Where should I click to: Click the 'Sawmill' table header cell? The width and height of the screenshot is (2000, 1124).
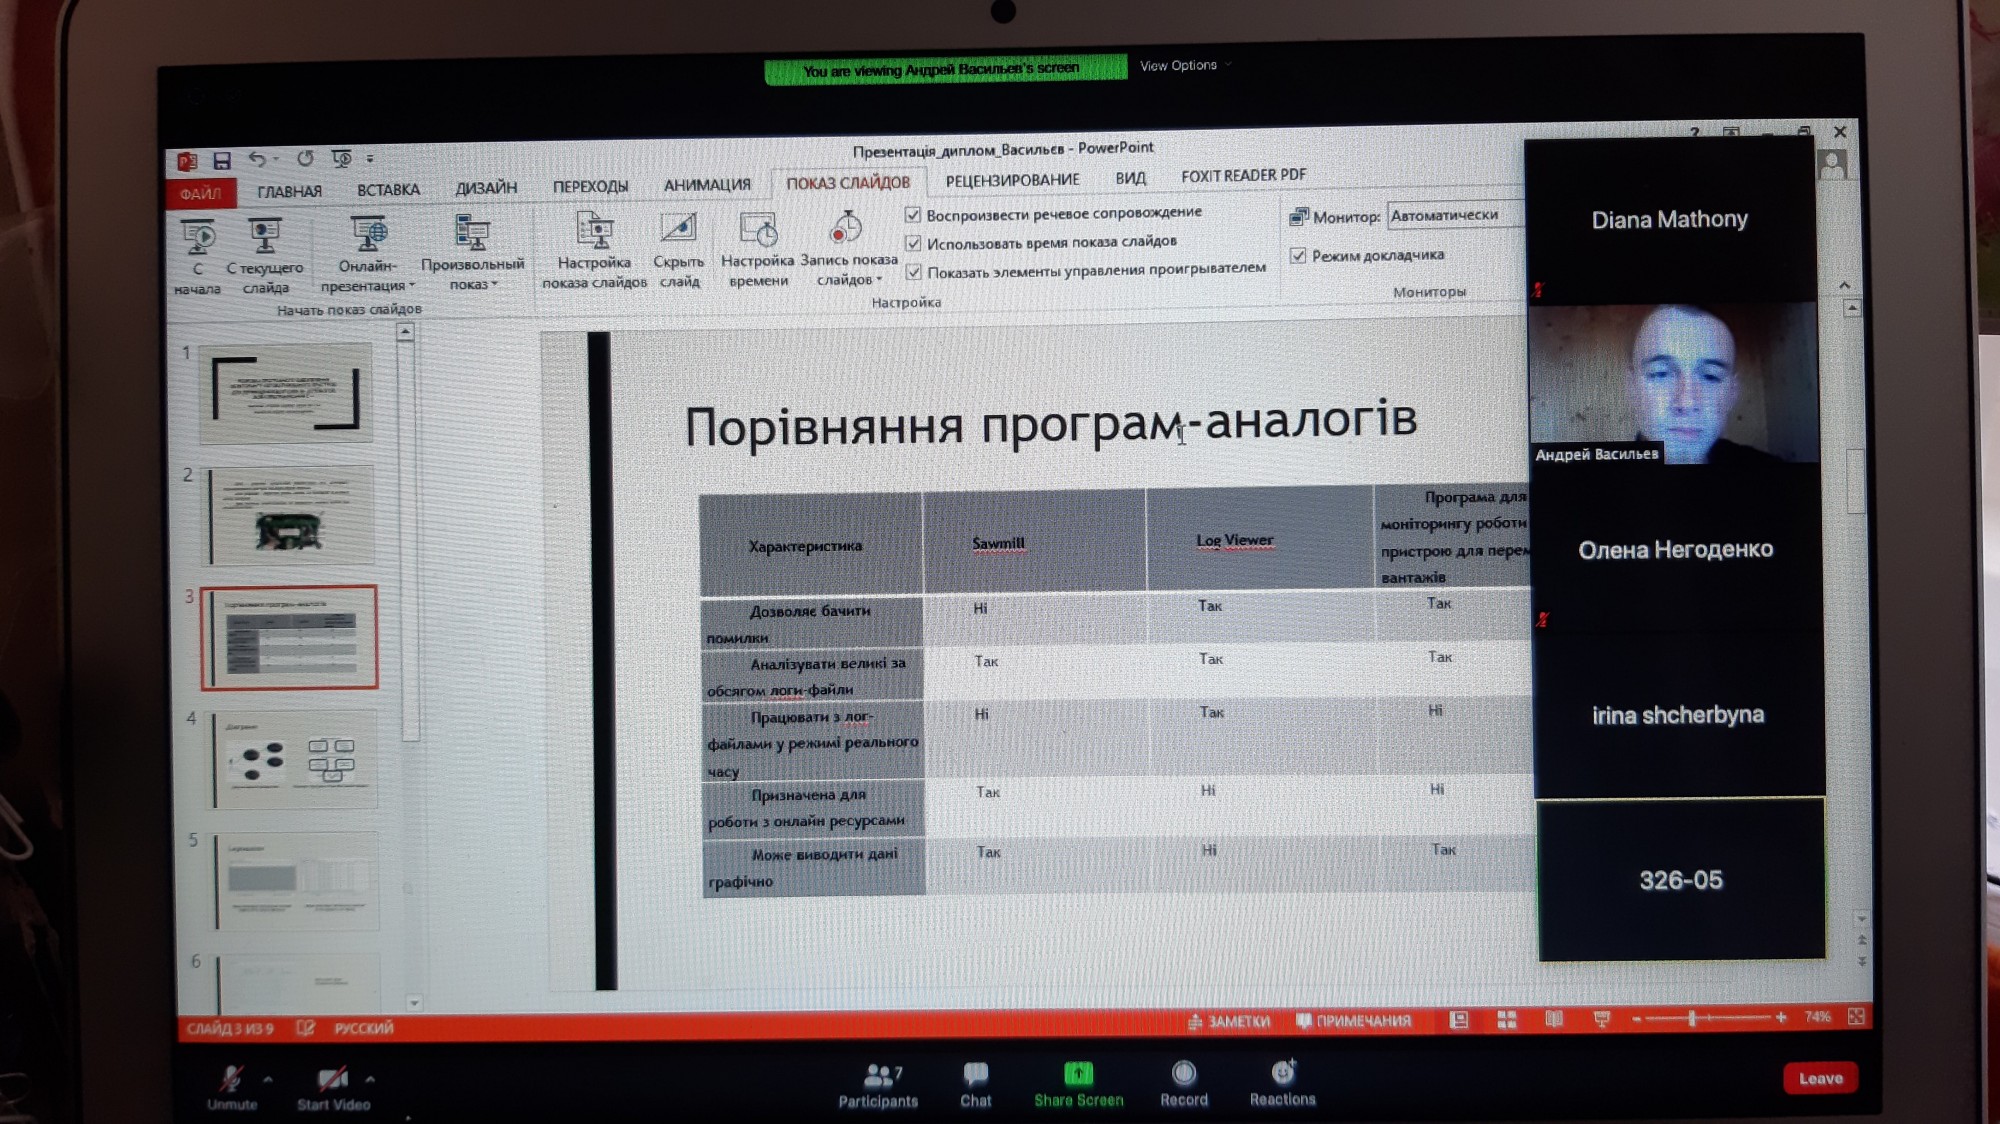[x=1033, y=543]
